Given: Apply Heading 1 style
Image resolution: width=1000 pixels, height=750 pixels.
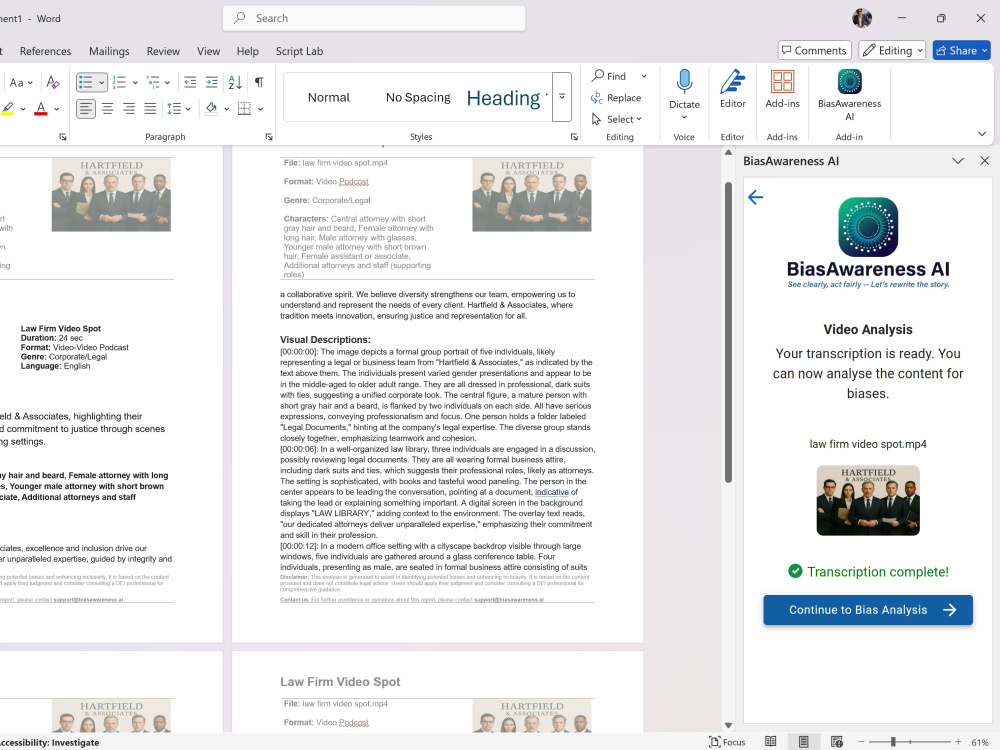Looking at the screenshot, I should point(506,98).
